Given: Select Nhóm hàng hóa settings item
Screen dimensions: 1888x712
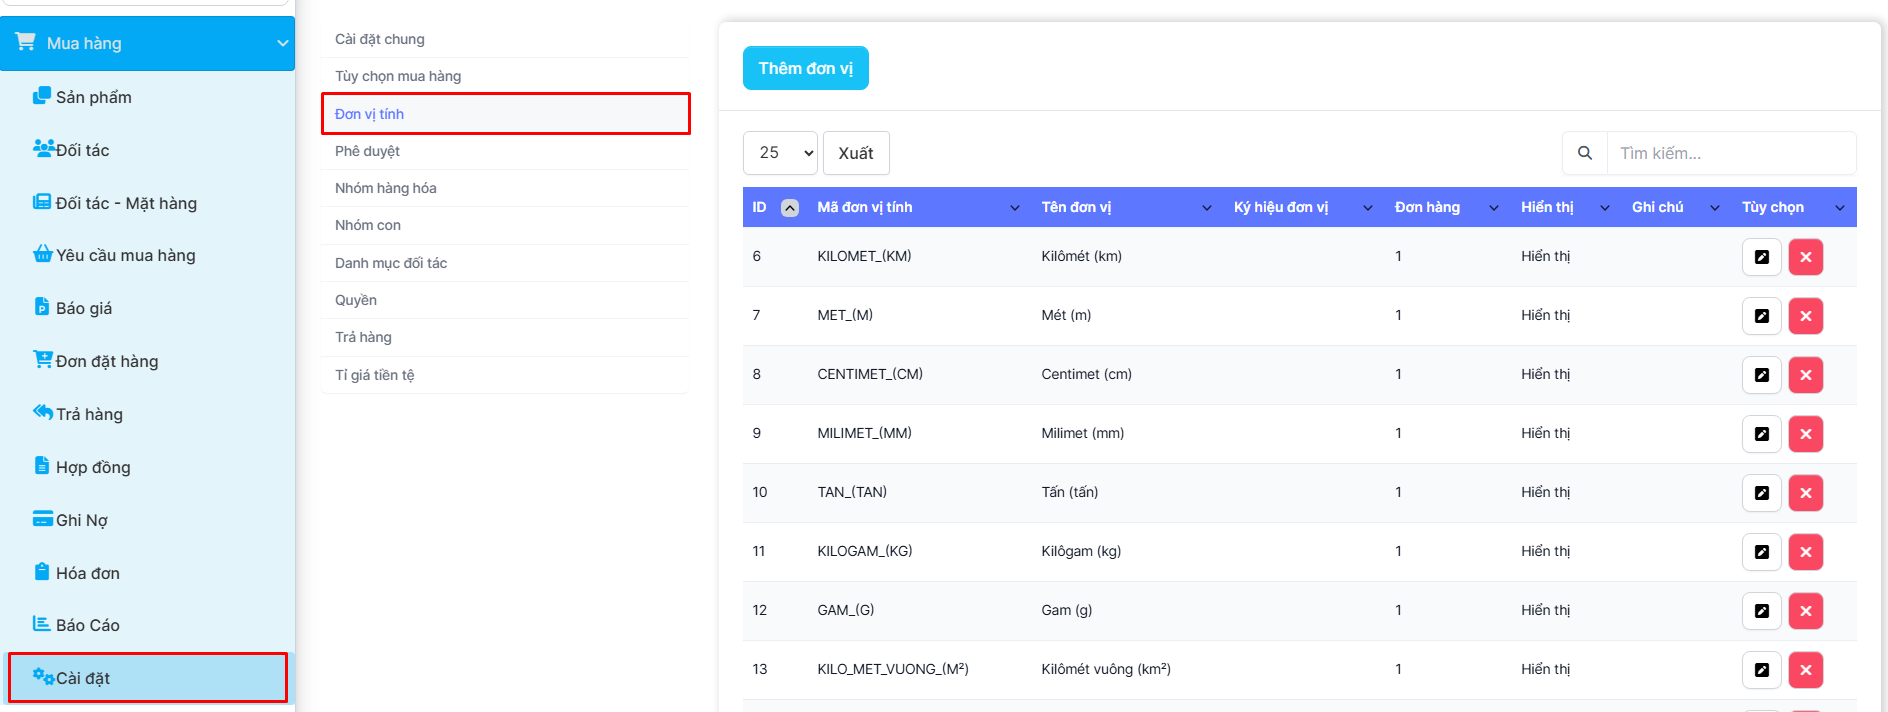Looking at the screenshot, I should pyautogui.click(x=385, y=188).
